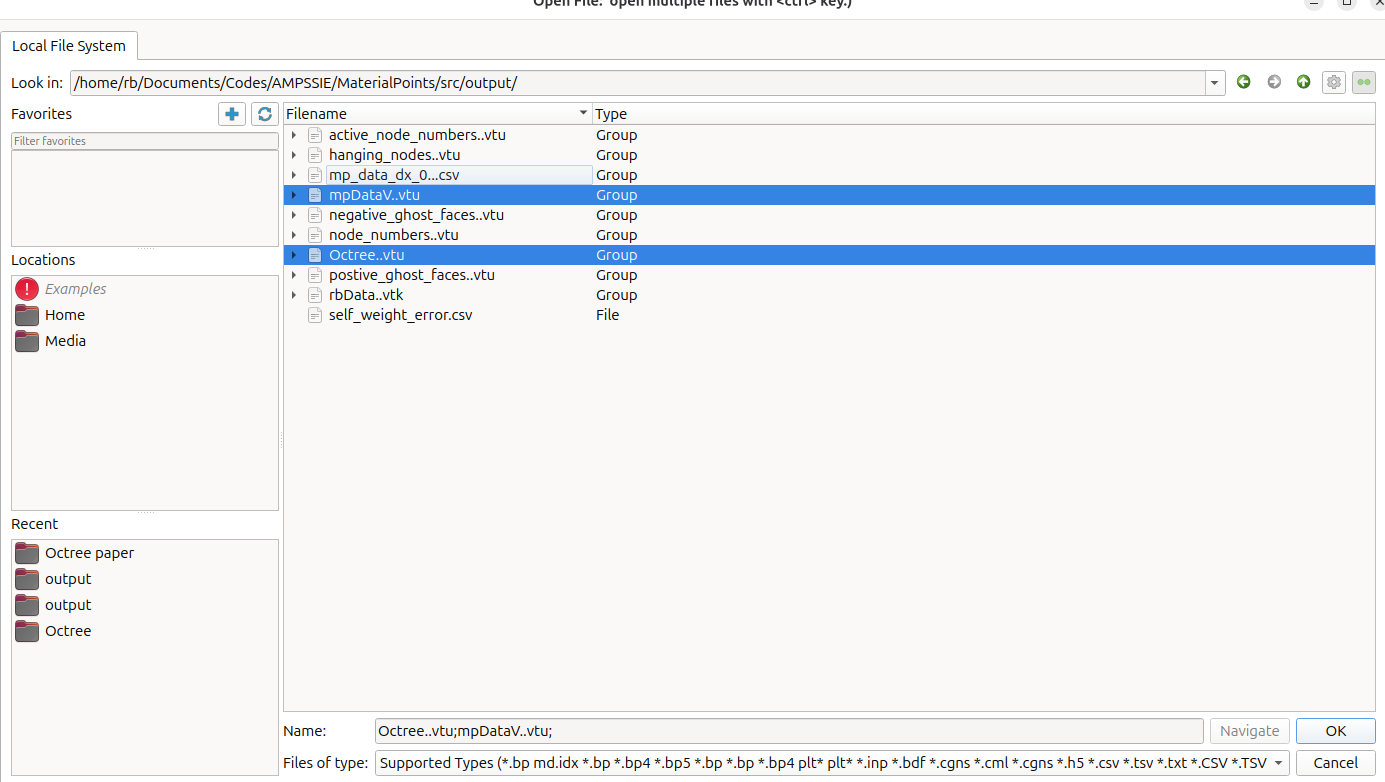Open the Look in path dropdown arrow
This screenshot has width=1385, height=782.
[x=1214, y=82]
